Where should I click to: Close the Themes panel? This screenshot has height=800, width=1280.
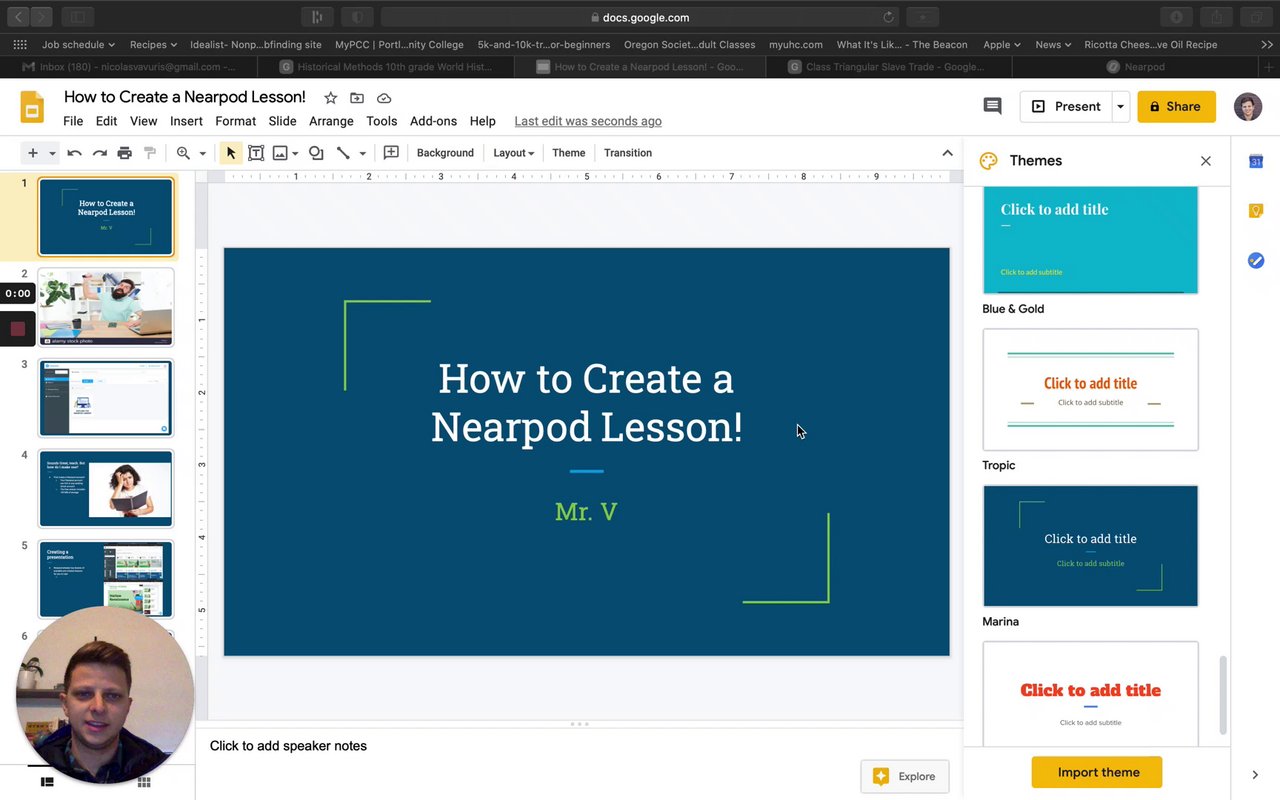click(x=1205, y=161)
